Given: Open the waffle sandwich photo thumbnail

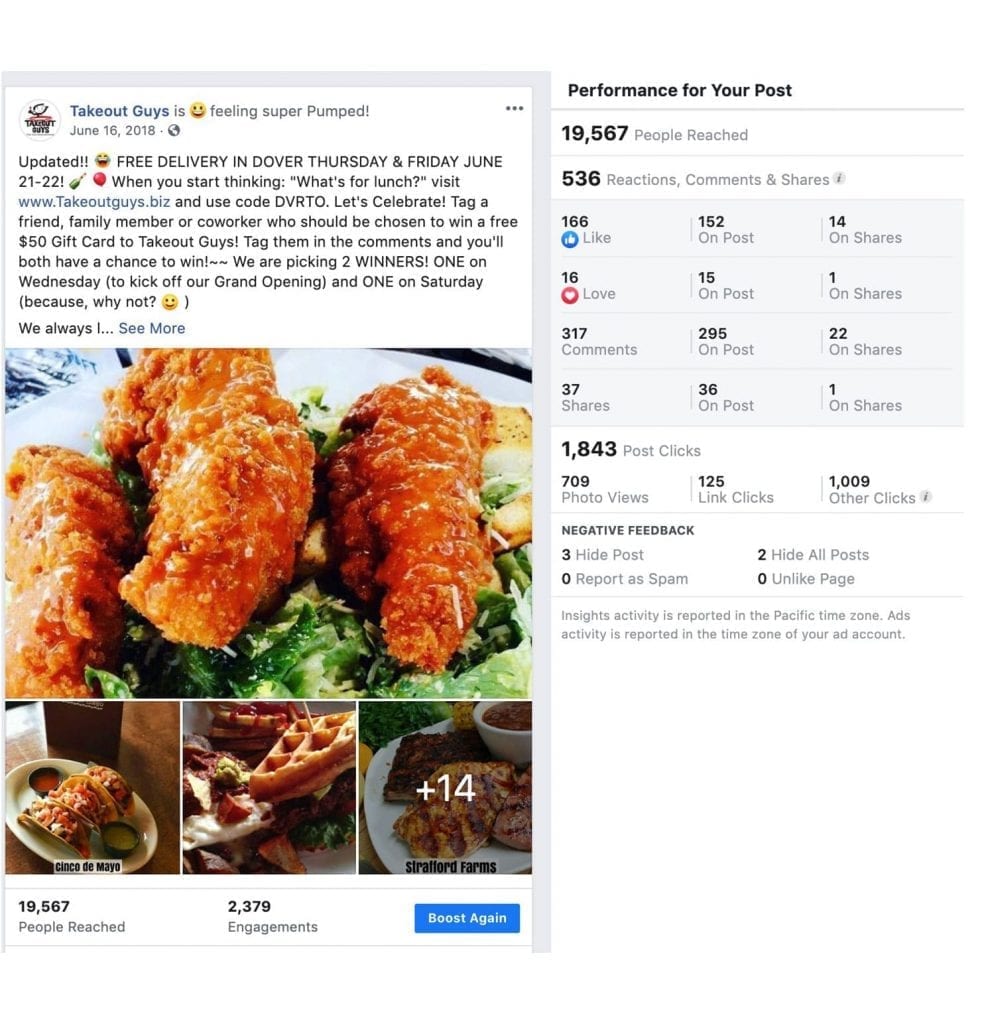Looking at the screenshot, I should (x=270, y=788).
